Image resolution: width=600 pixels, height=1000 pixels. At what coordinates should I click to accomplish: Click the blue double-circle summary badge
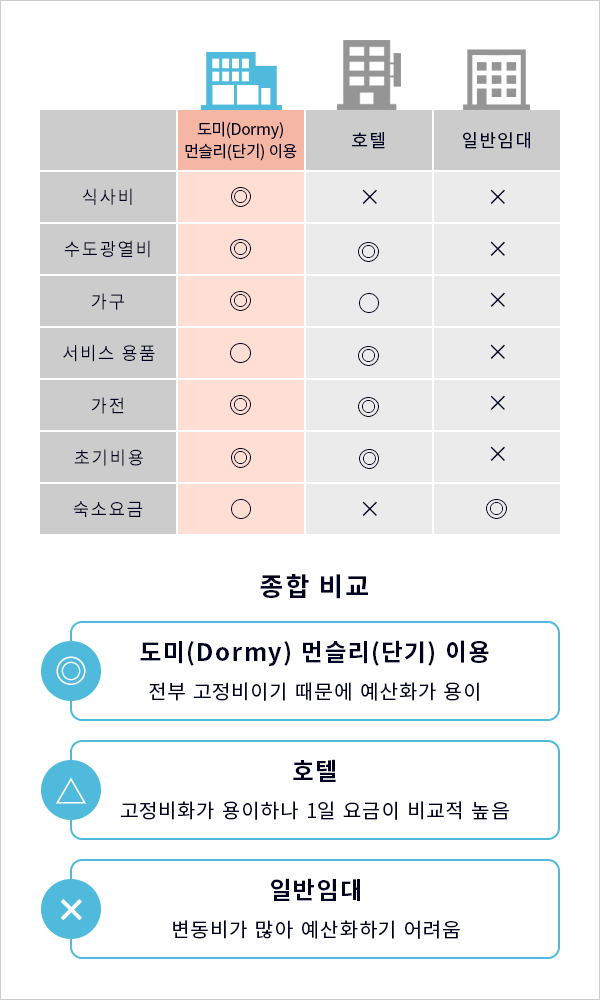71,671
